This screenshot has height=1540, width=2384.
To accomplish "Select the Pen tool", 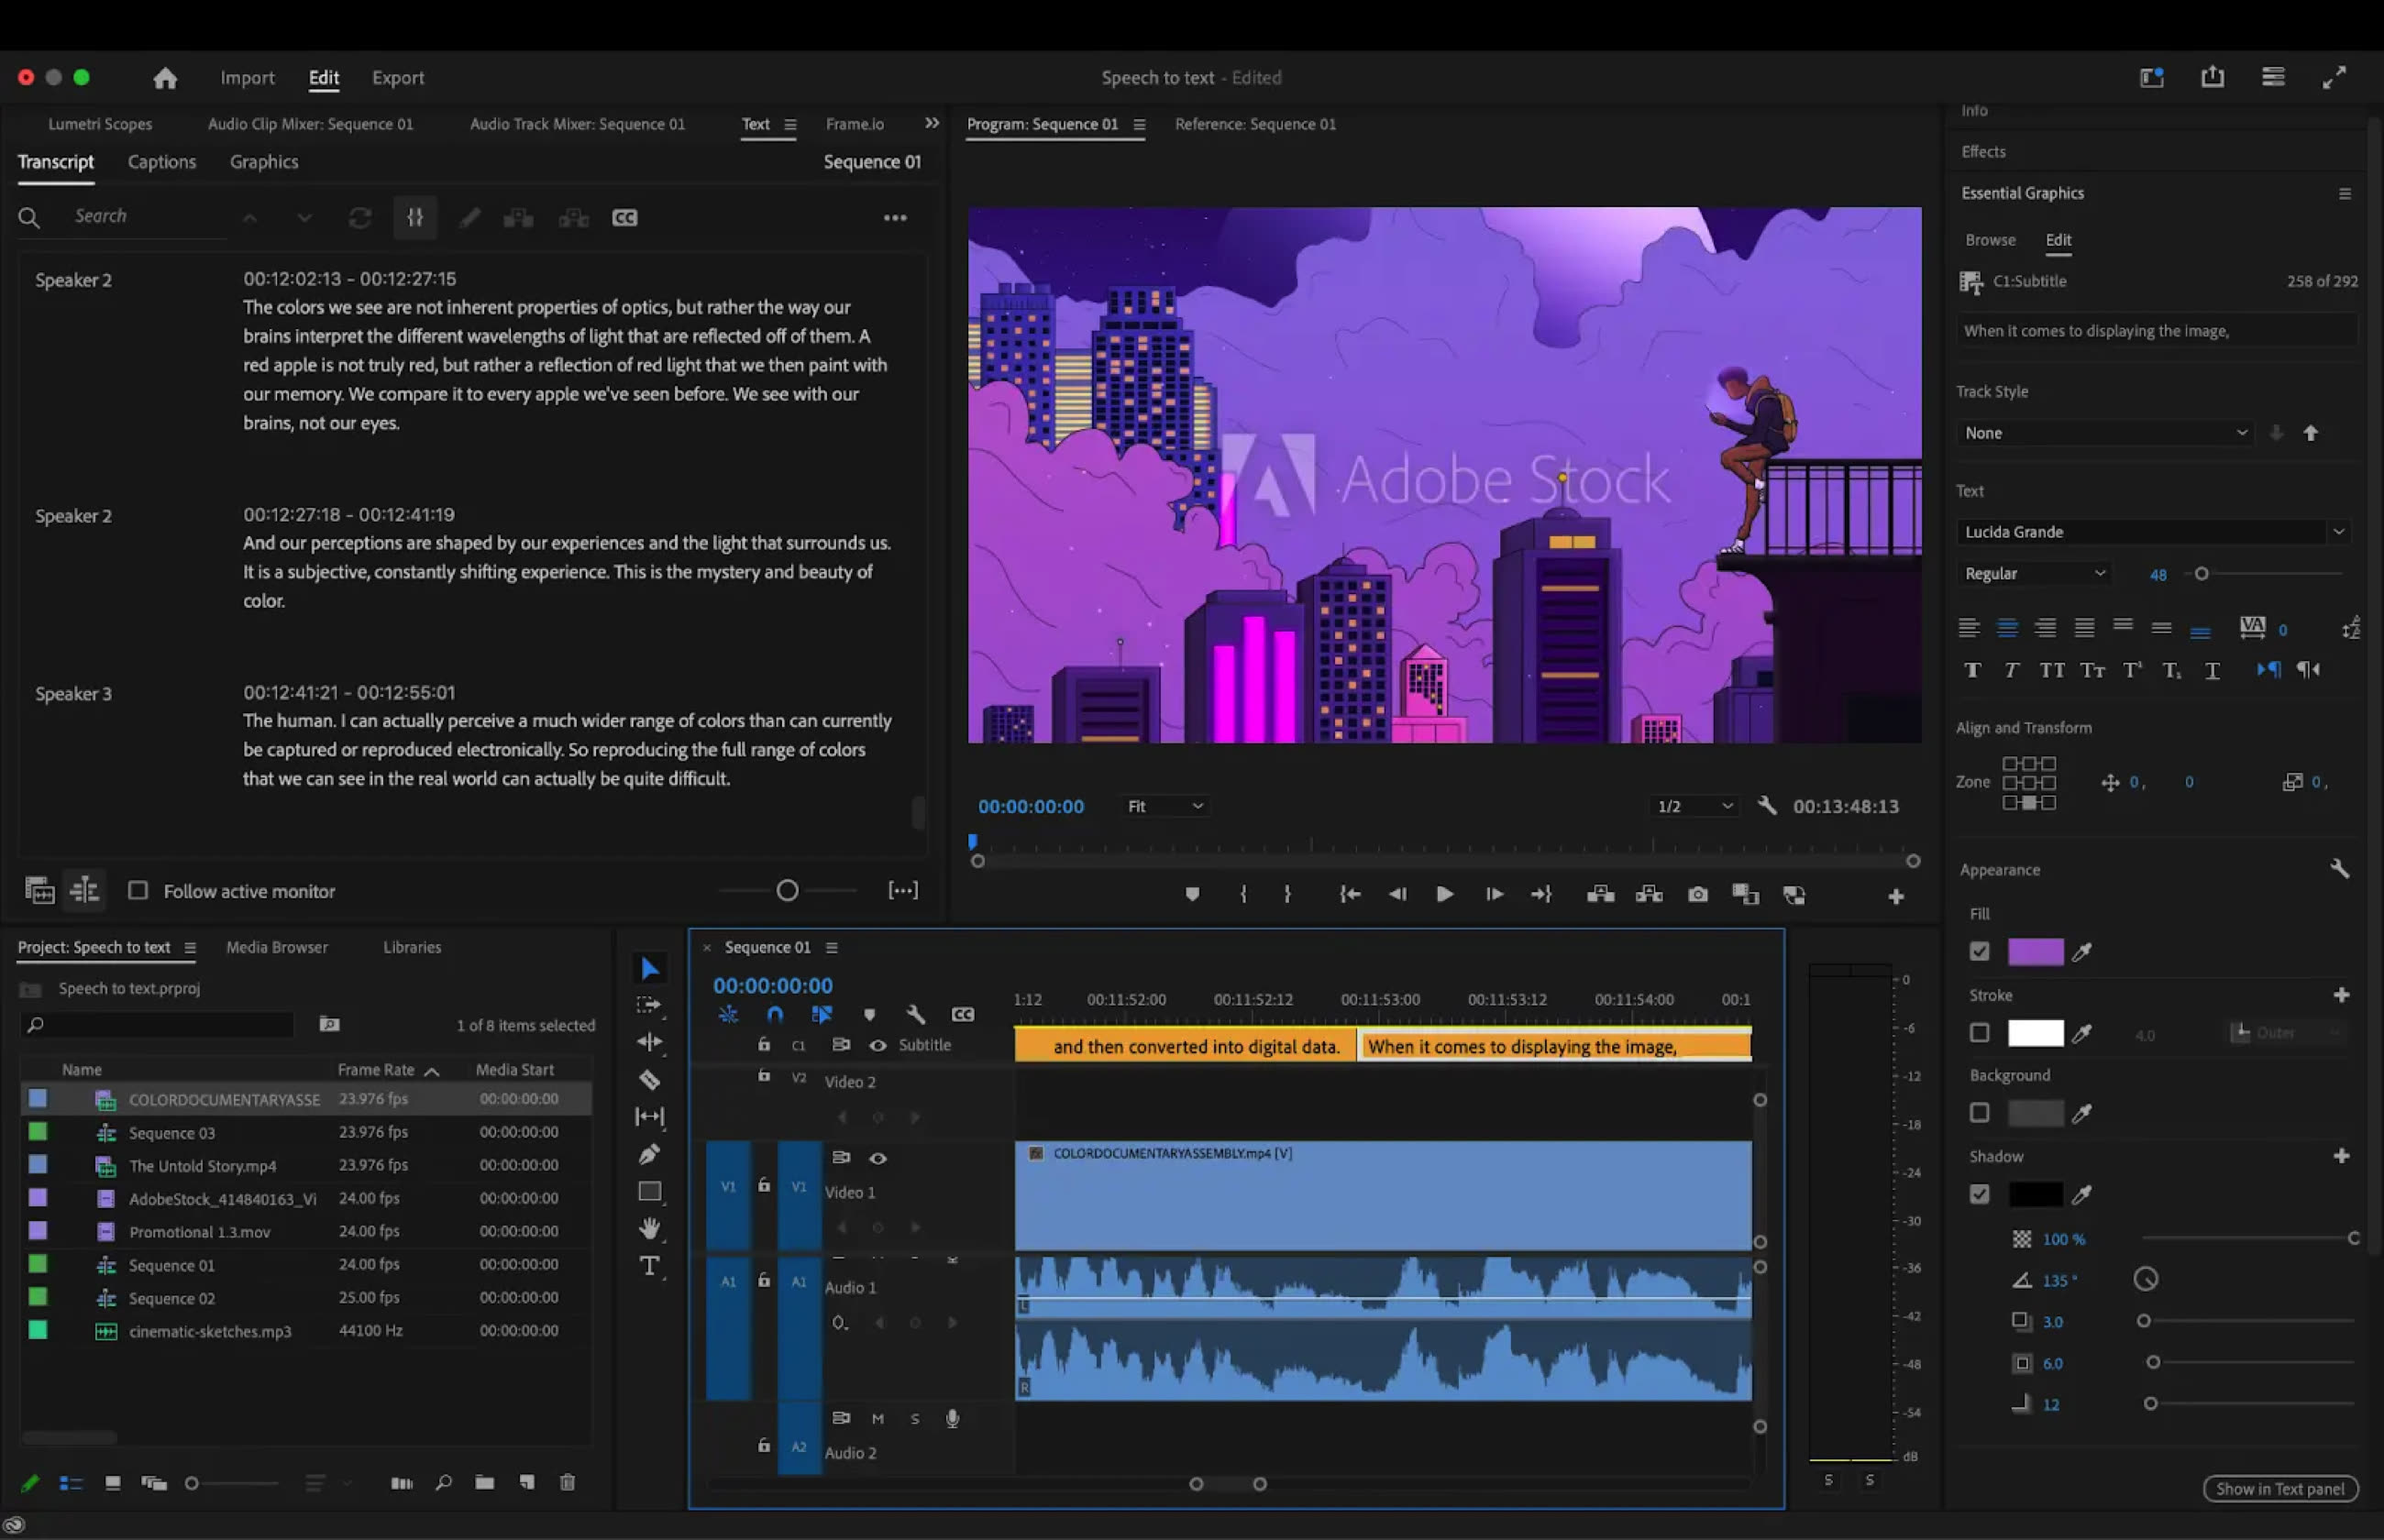I will [x=649, y=1154].
